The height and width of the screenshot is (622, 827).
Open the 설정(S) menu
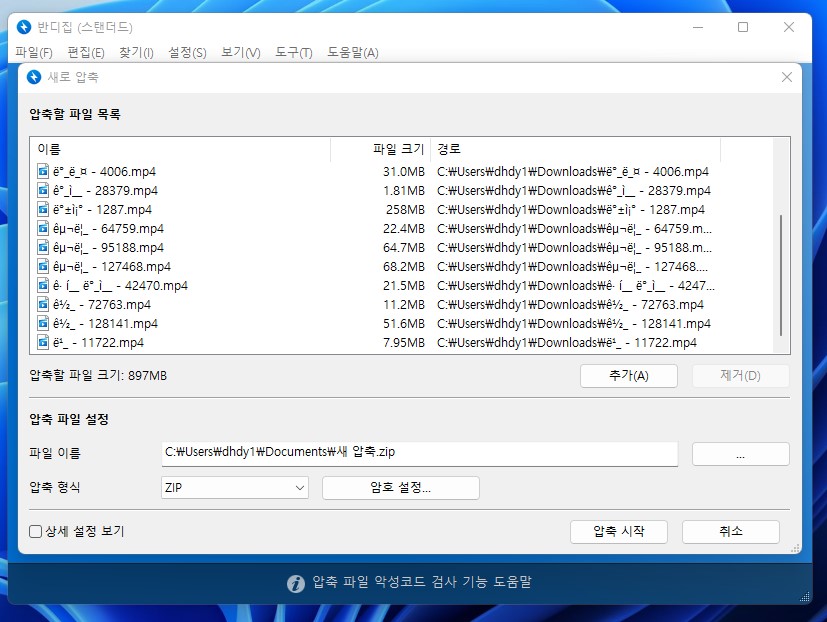(187, 52)
